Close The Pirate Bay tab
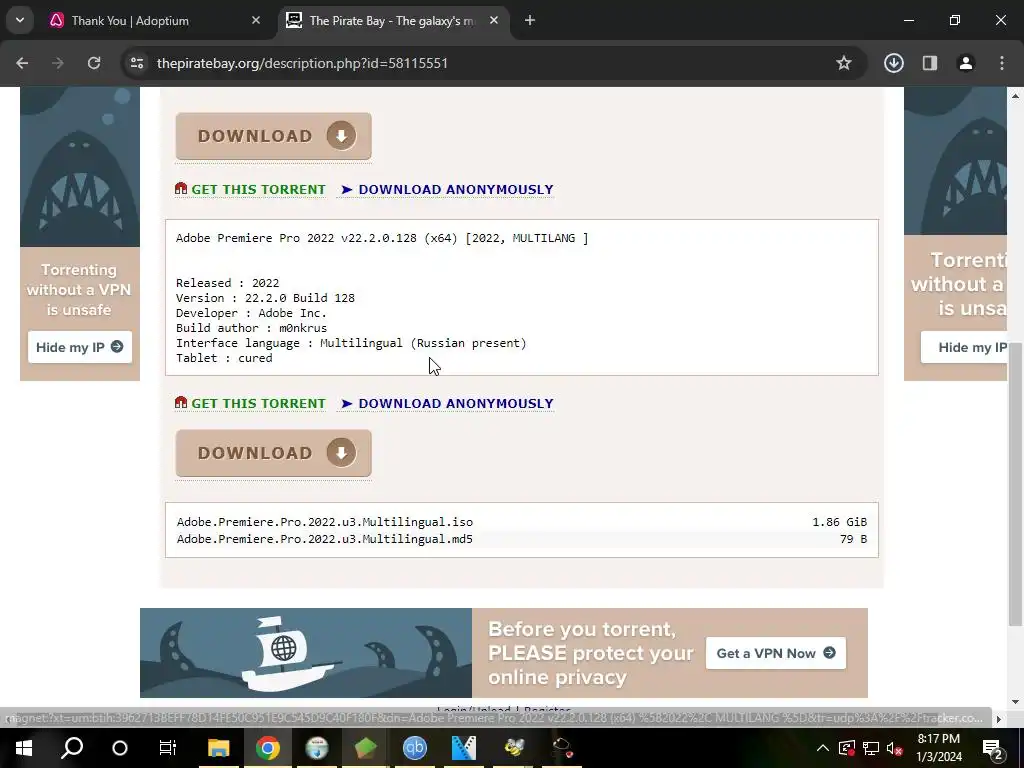Viewport: 1024px width, 768px height. coord(494,21)
